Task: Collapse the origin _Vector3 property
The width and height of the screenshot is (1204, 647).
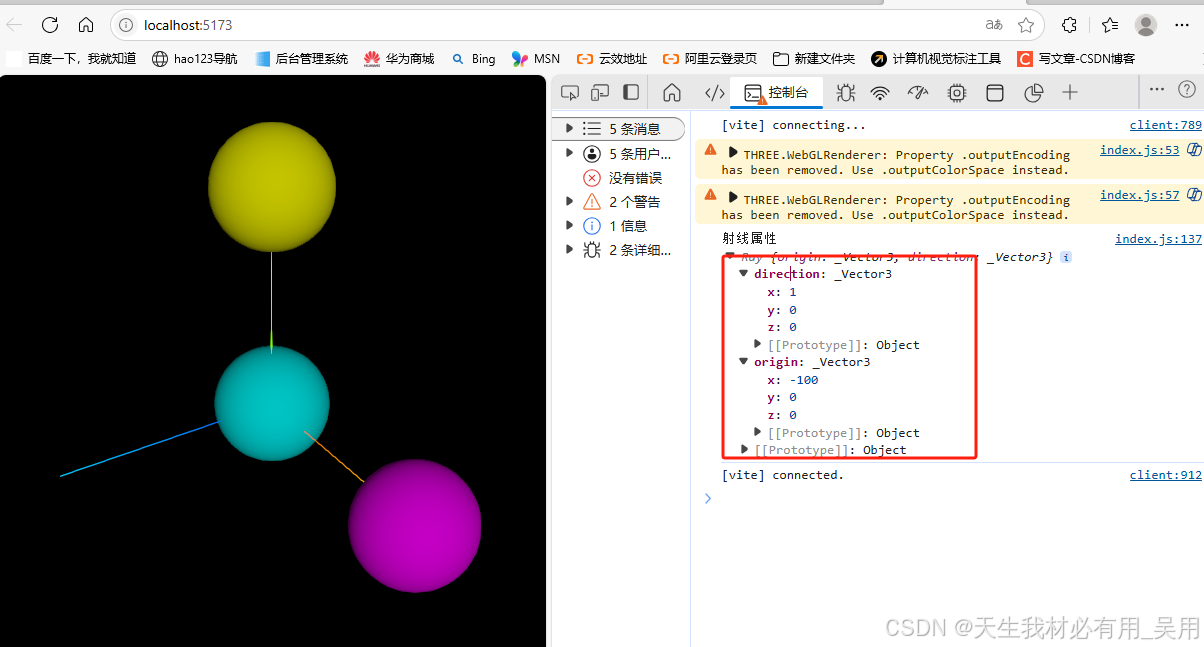Action: [x=744, y=361]
